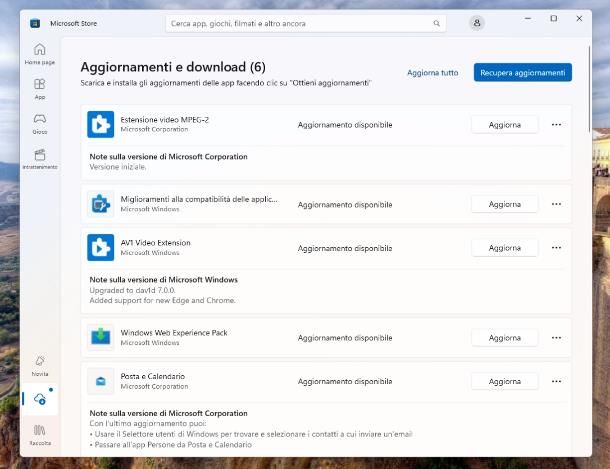
Task: Open more options for AV1 Video Extension
Action: coord(556,248)
